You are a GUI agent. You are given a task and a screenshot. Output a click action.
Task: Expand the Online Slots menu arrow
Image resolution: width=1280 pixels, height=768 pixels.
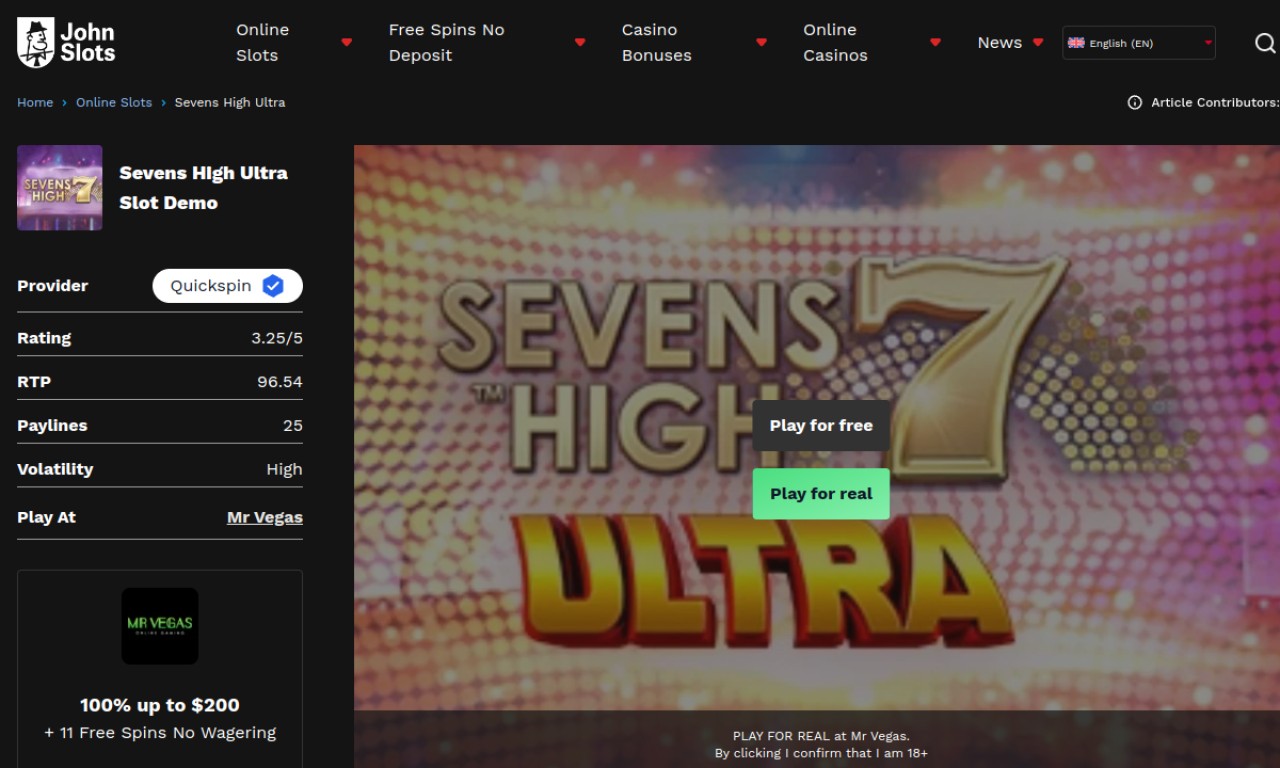pyautogui.click(x=347, y=43)
